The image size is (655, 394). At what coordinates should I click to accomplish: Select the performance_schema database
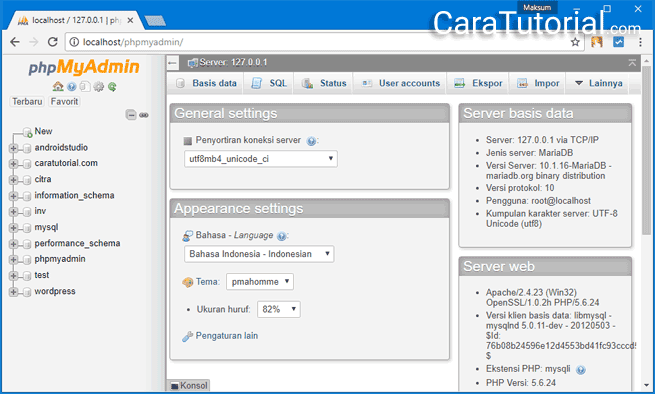click(77, 244)
